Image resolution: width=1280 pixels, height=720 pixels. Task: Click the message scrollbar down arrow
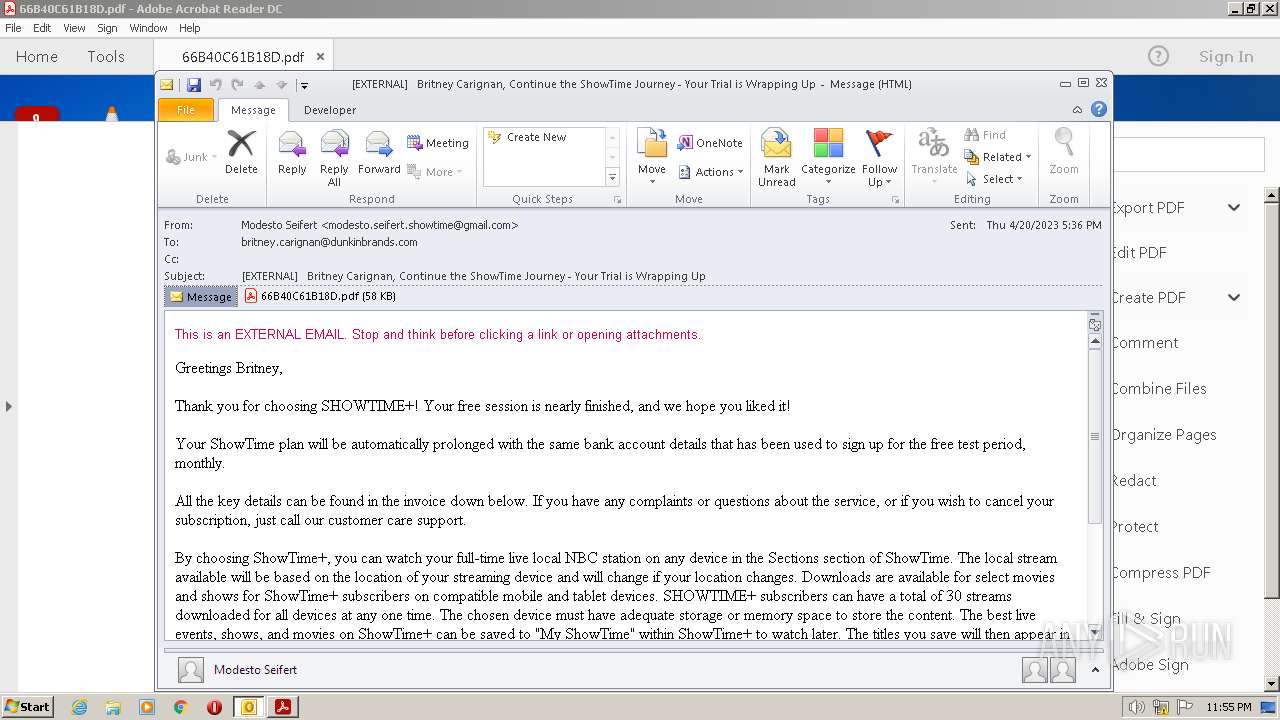click(x=1095, y=631)
